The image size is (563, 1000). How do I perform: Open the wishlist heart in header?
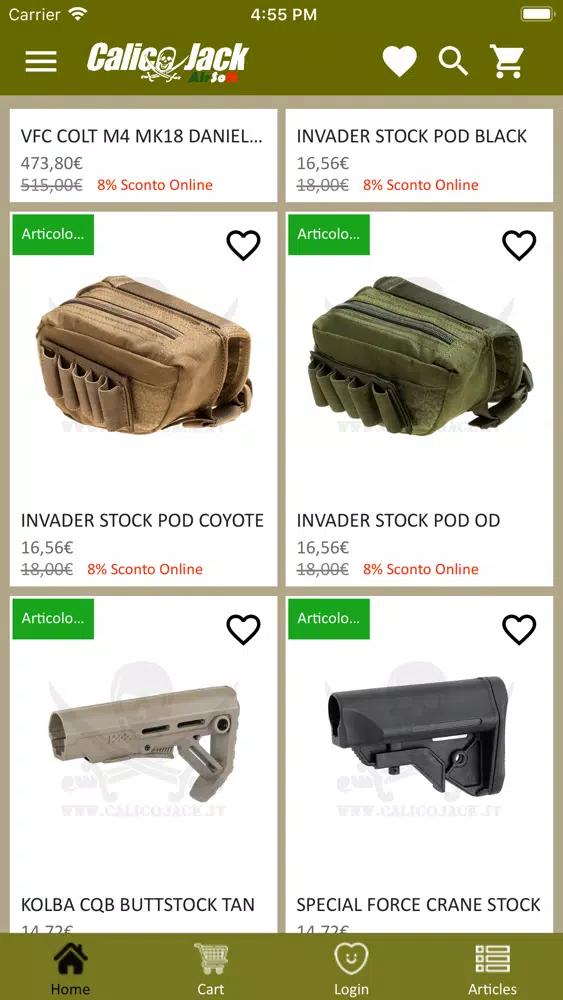pyautogui.click(x=399, y=62)
